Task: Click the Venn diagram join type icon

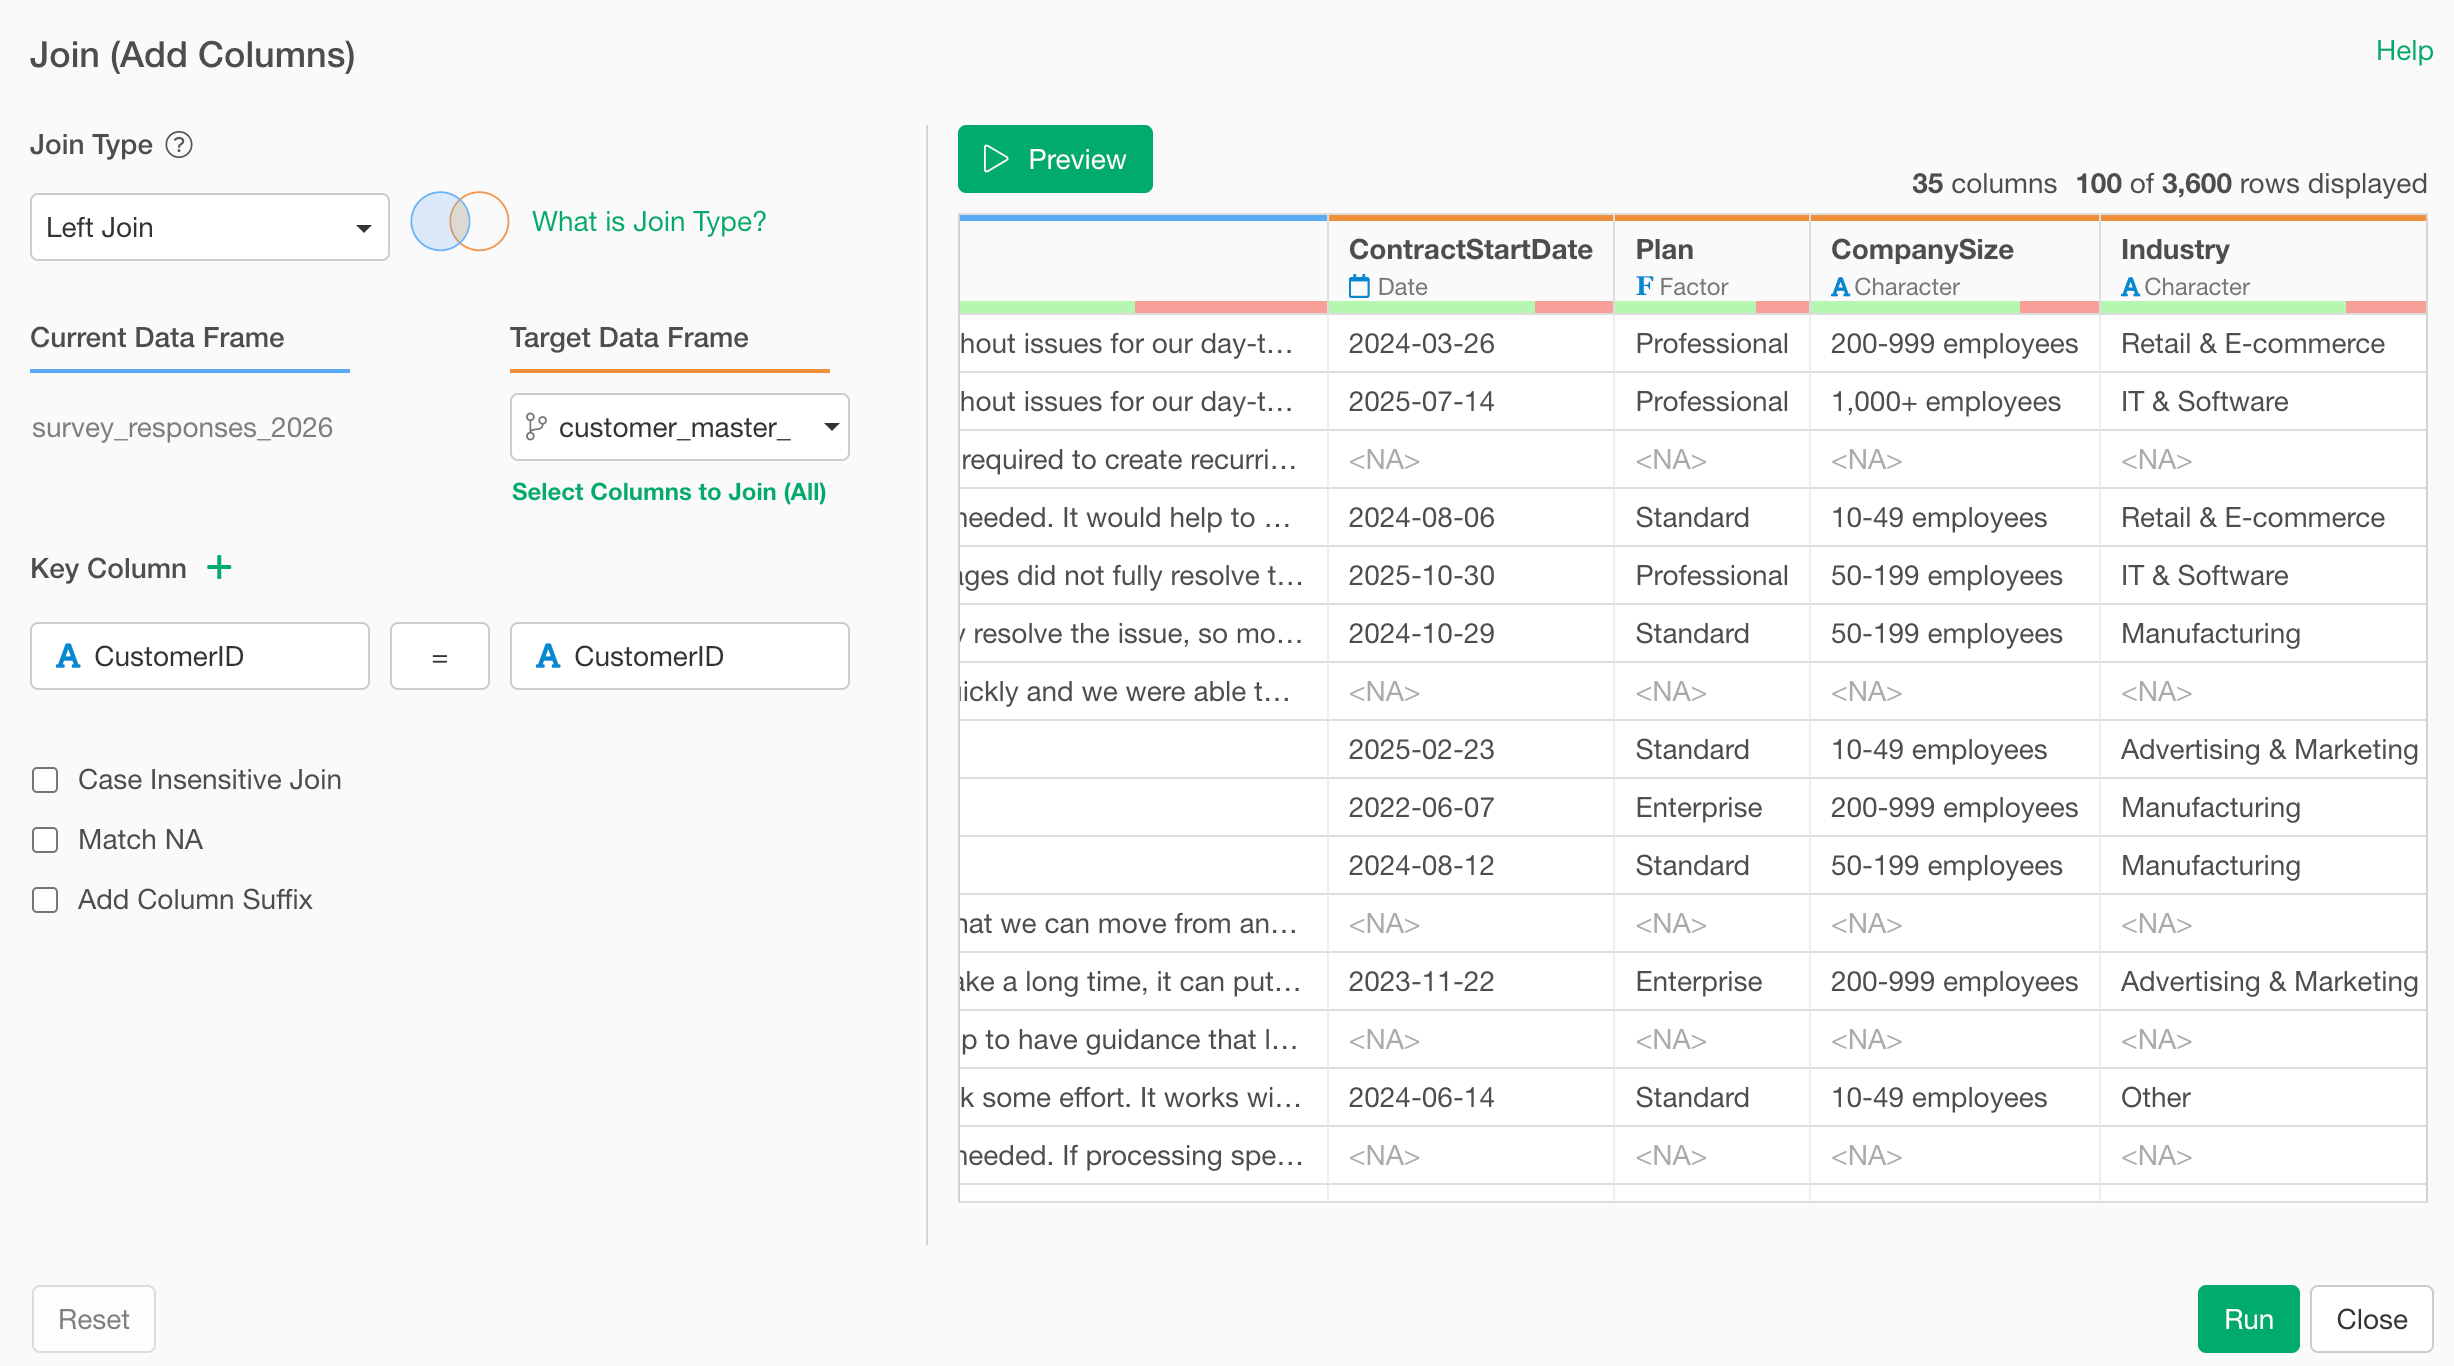Action: pyautogui.click(x=460, y=221)
